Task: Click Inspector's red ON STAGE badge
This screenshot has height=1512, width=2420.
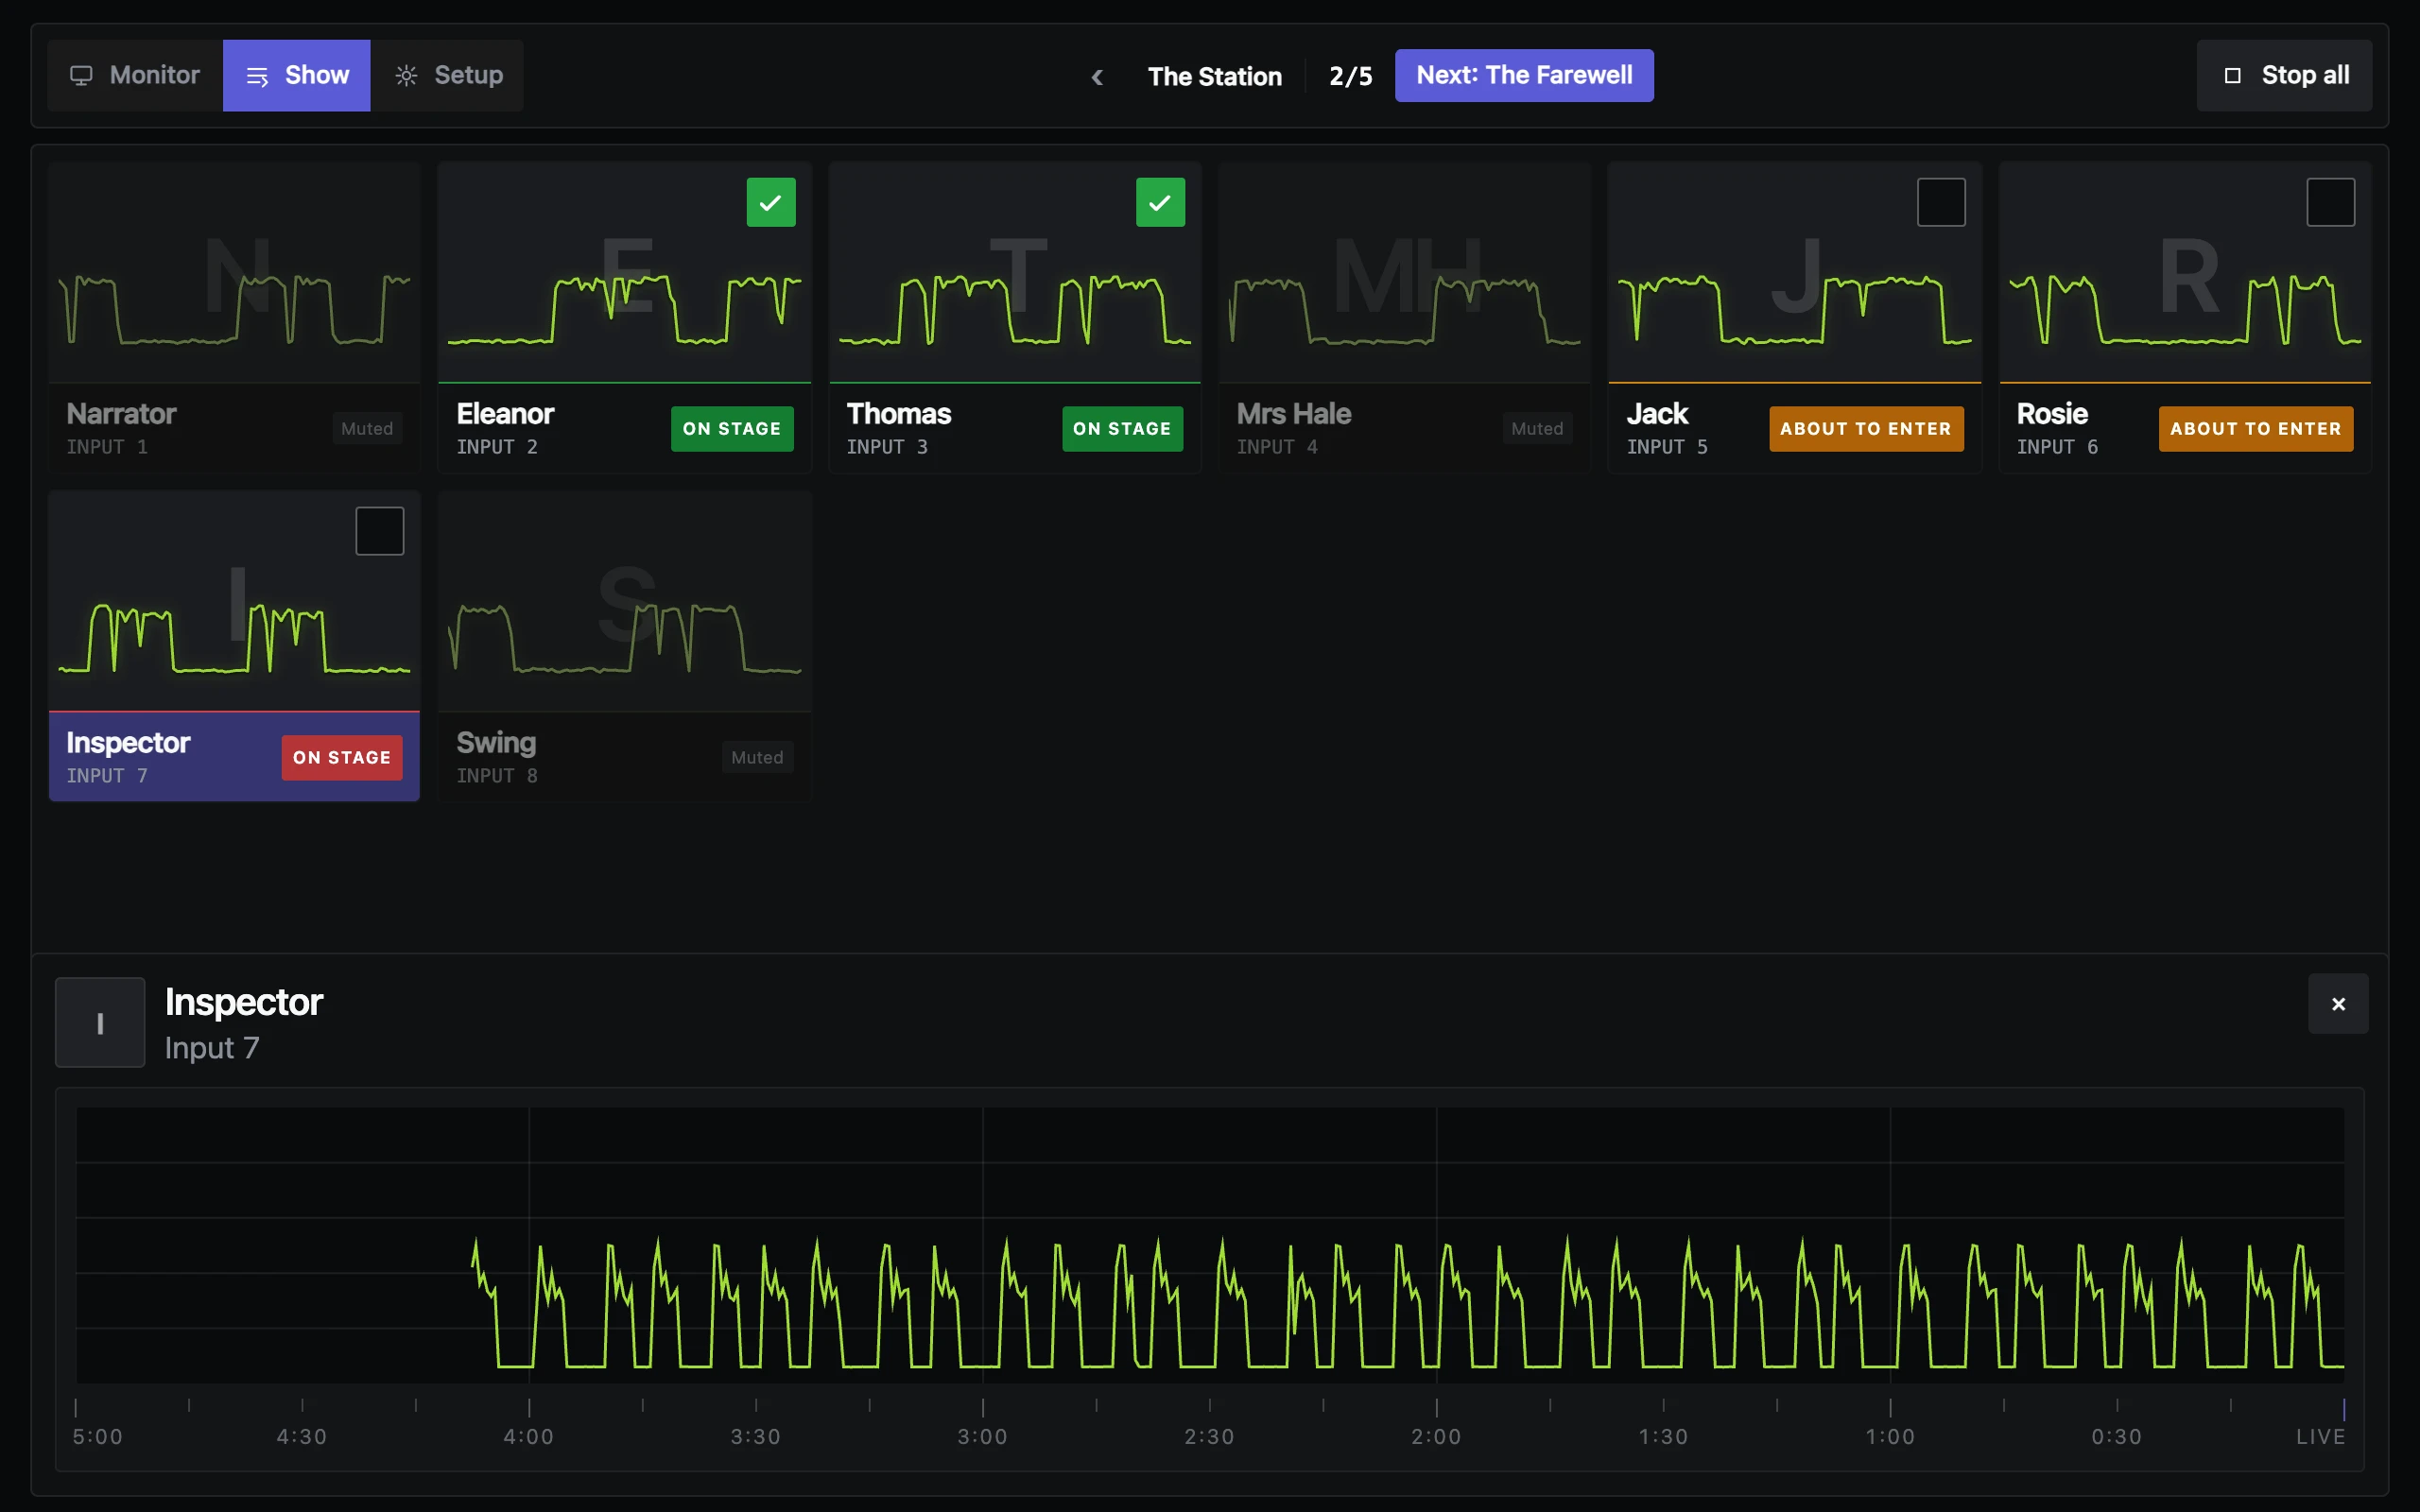Action: coord(342,758)
